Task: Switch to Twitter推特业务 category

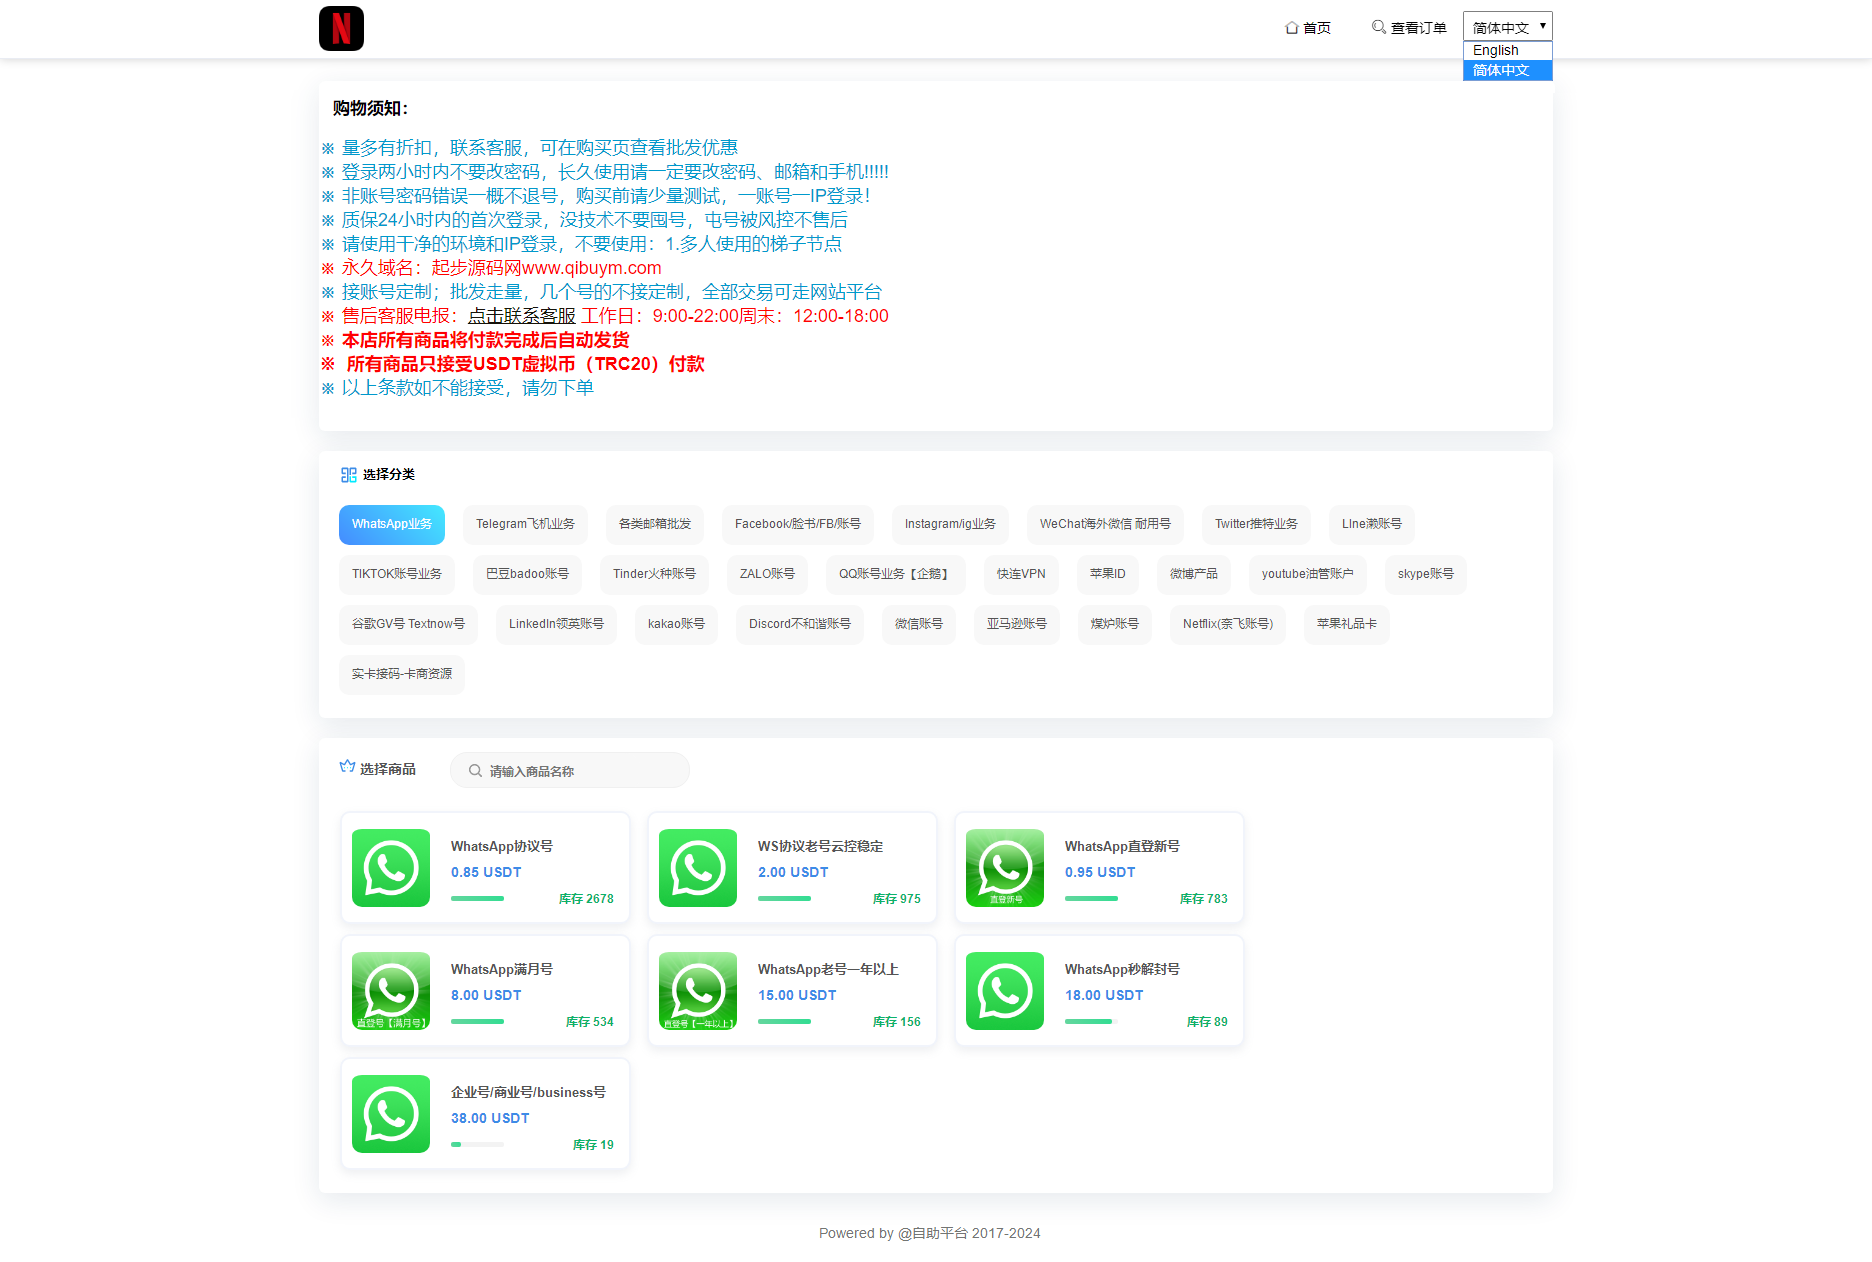Action: 1256,525
